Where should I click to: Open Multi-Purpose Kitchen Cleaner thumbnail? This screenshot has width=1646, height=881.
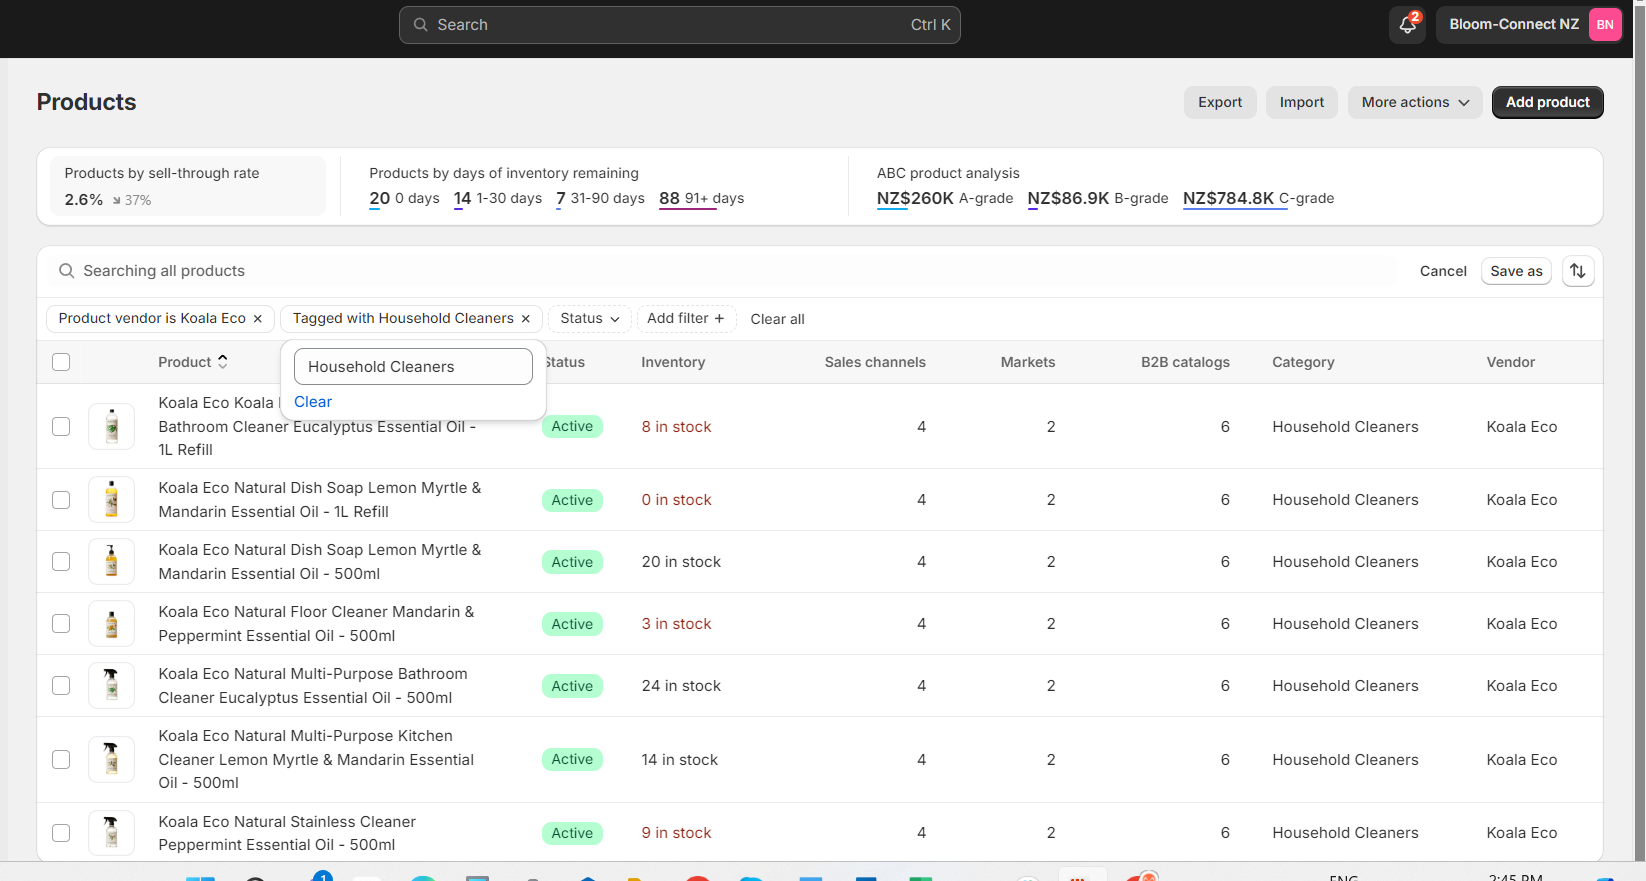(112, 759)
